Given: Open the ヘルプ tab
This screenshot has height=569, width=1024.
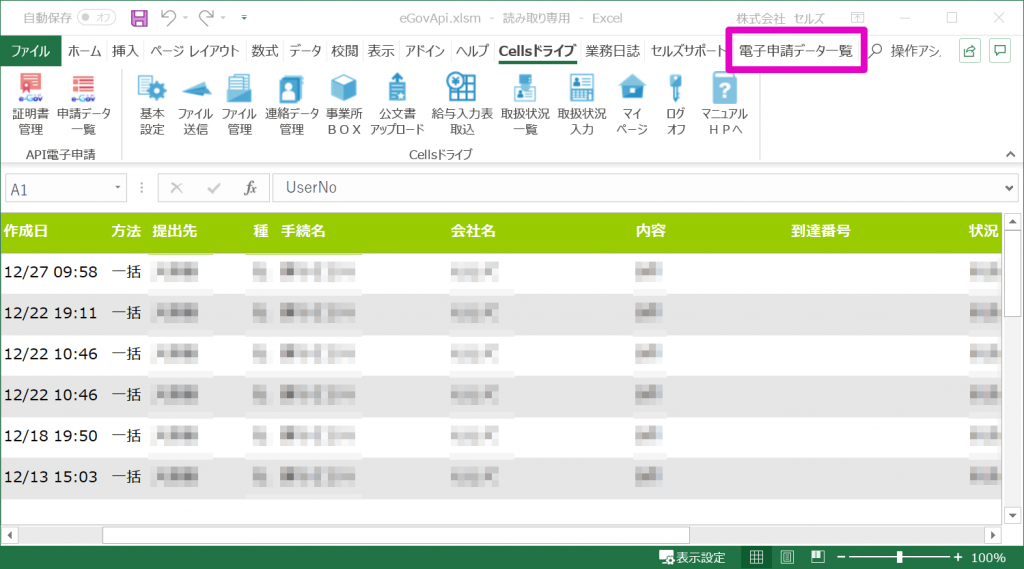Looking at the screenshot, I should 472,51.
